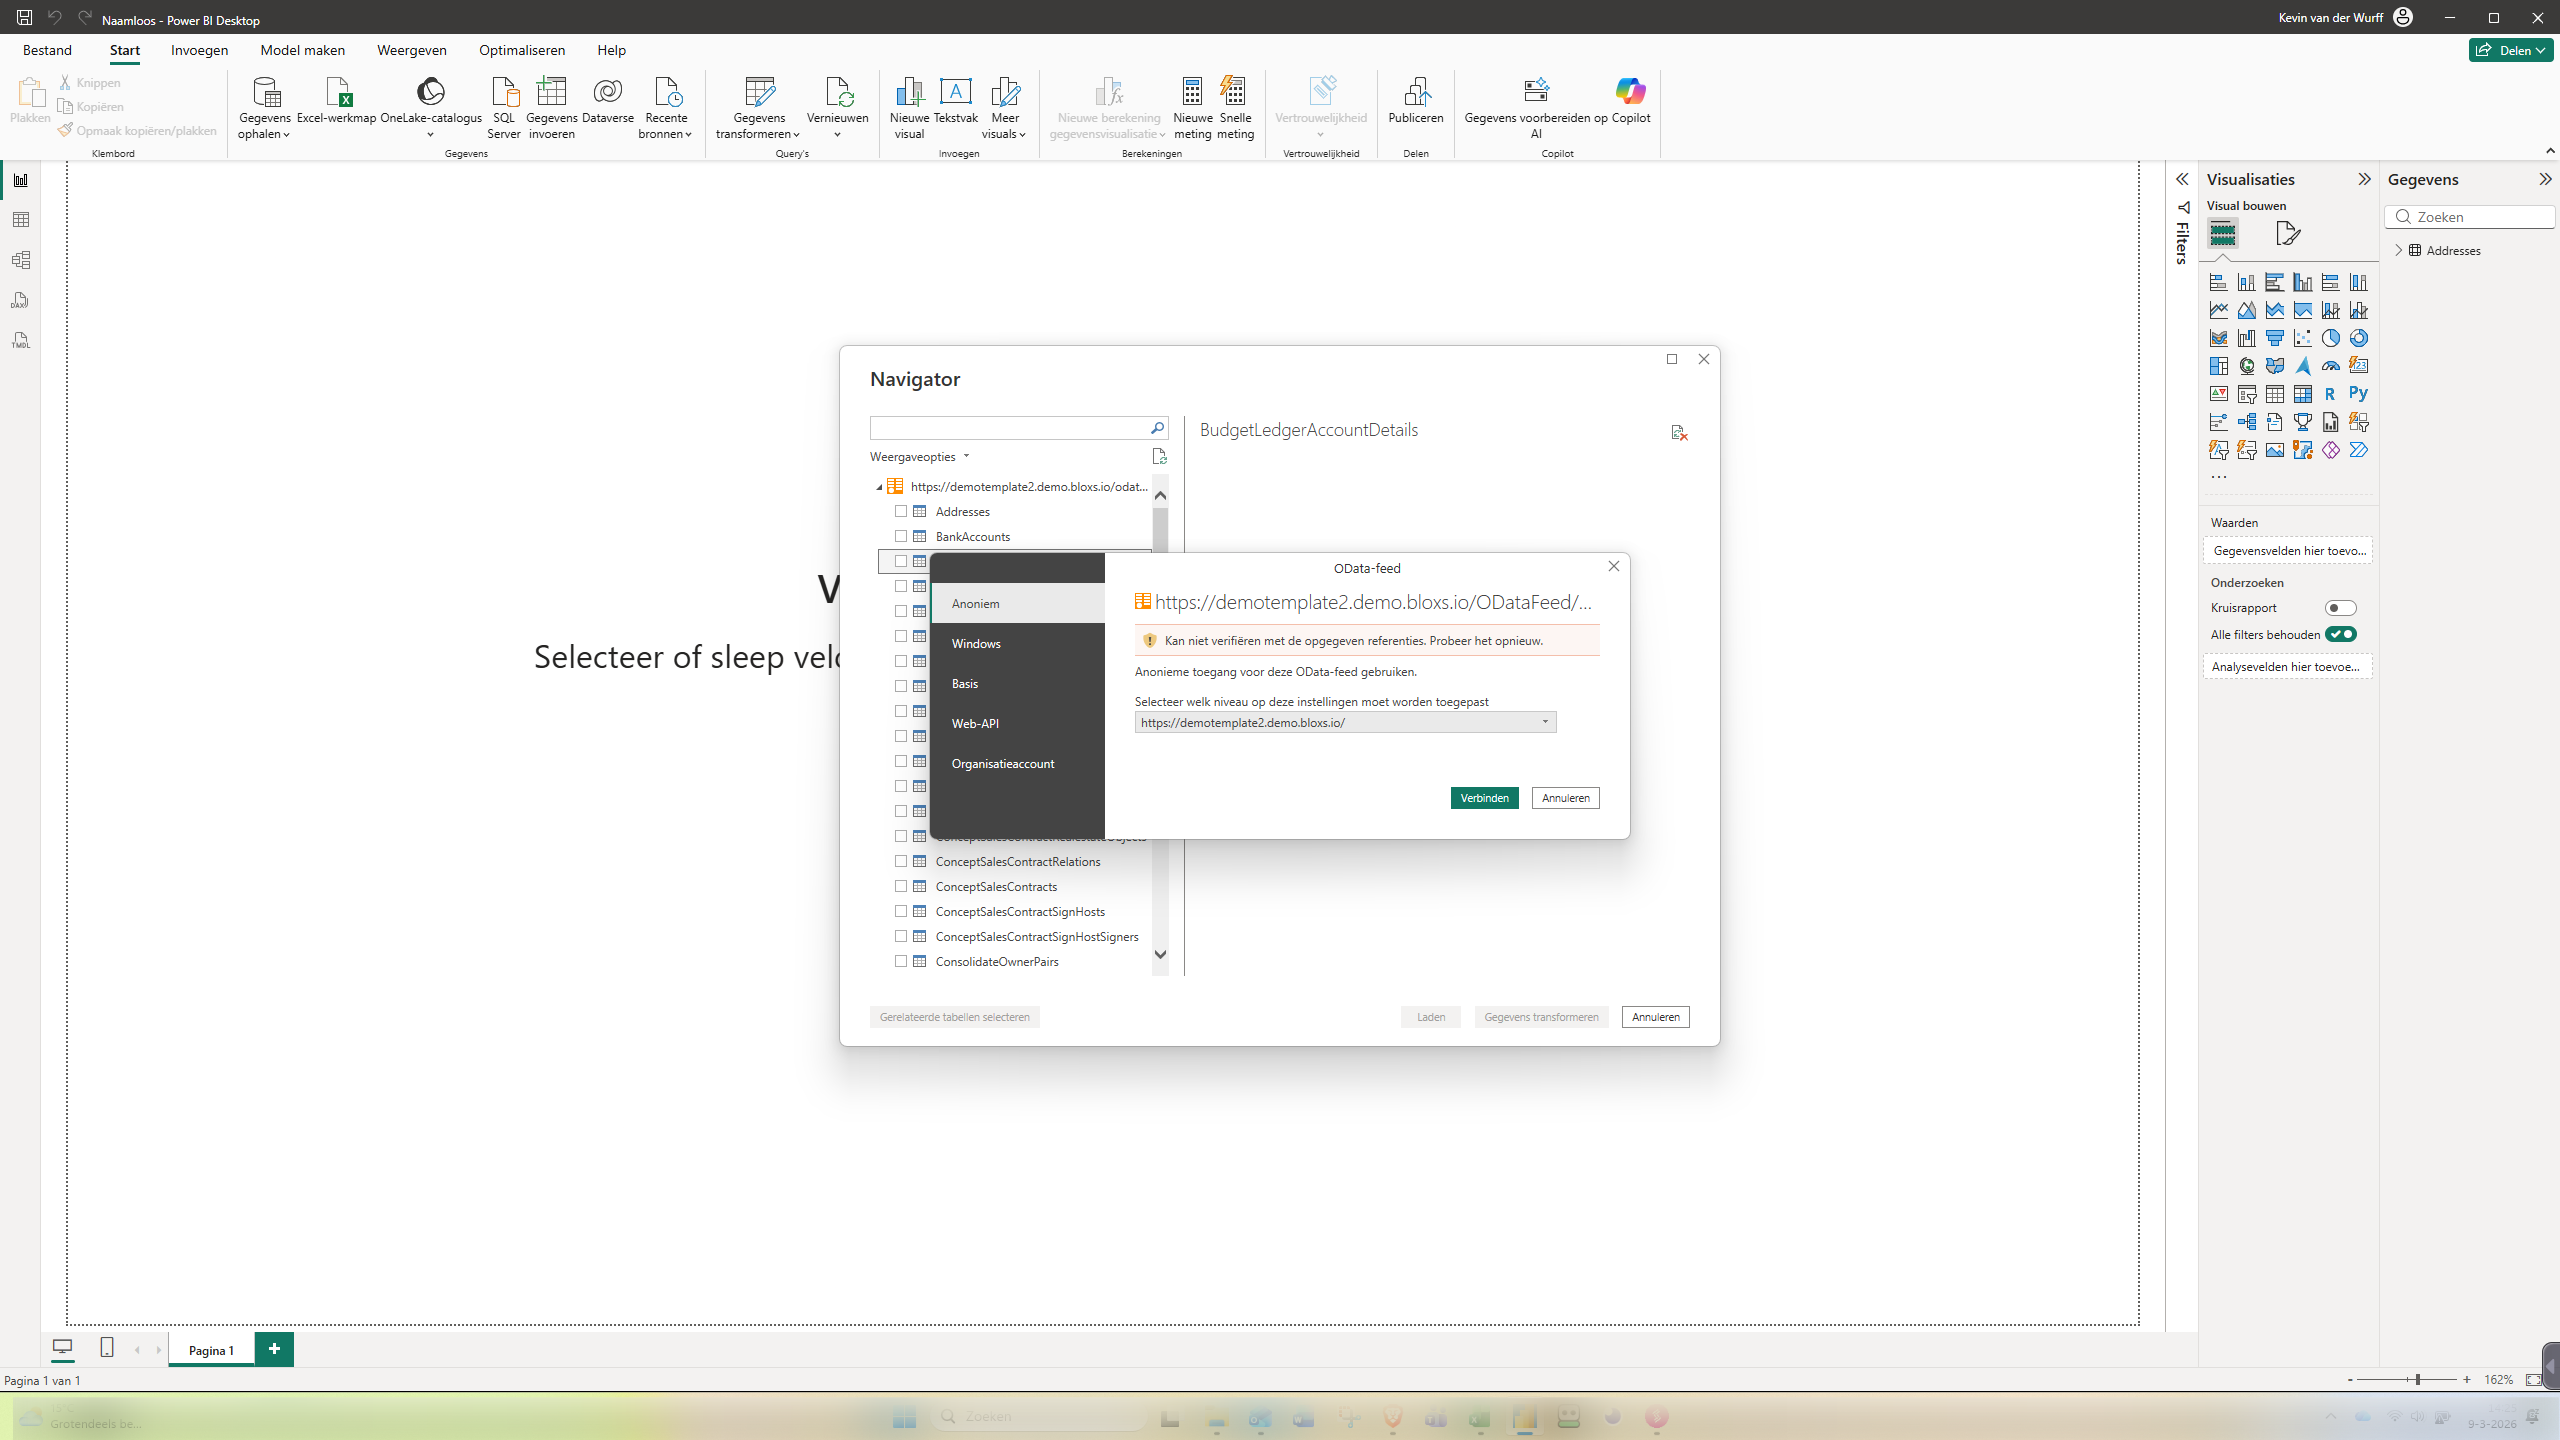Screen dimensions: 2560x1440
Task: Click the Navigator search input field
Action: (1007, 428)
